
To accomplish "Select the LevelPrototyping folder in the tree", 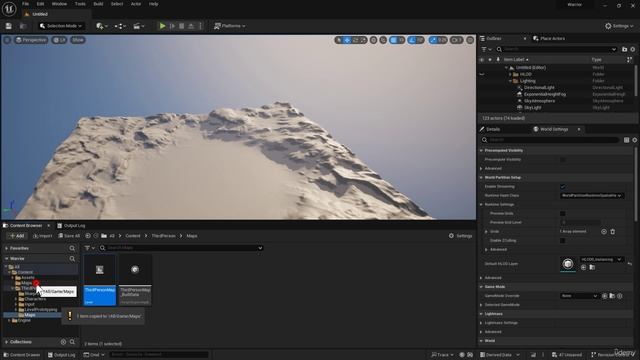I will pos(40,309).
